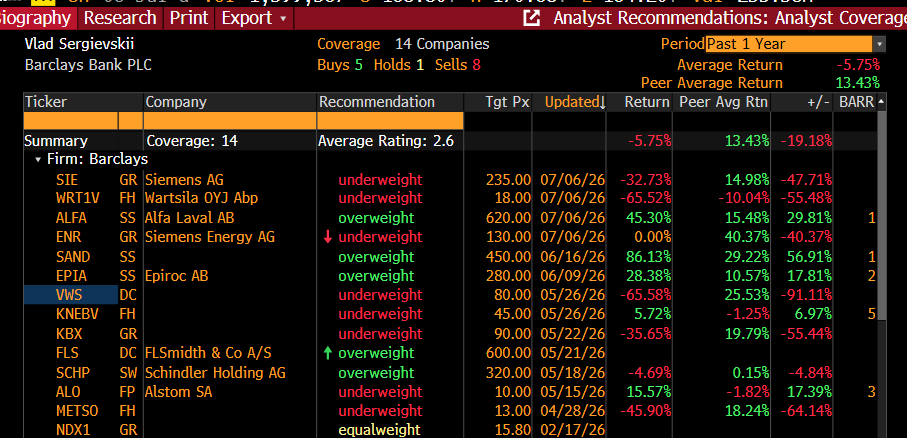Sort by the BARR column header

856,102
